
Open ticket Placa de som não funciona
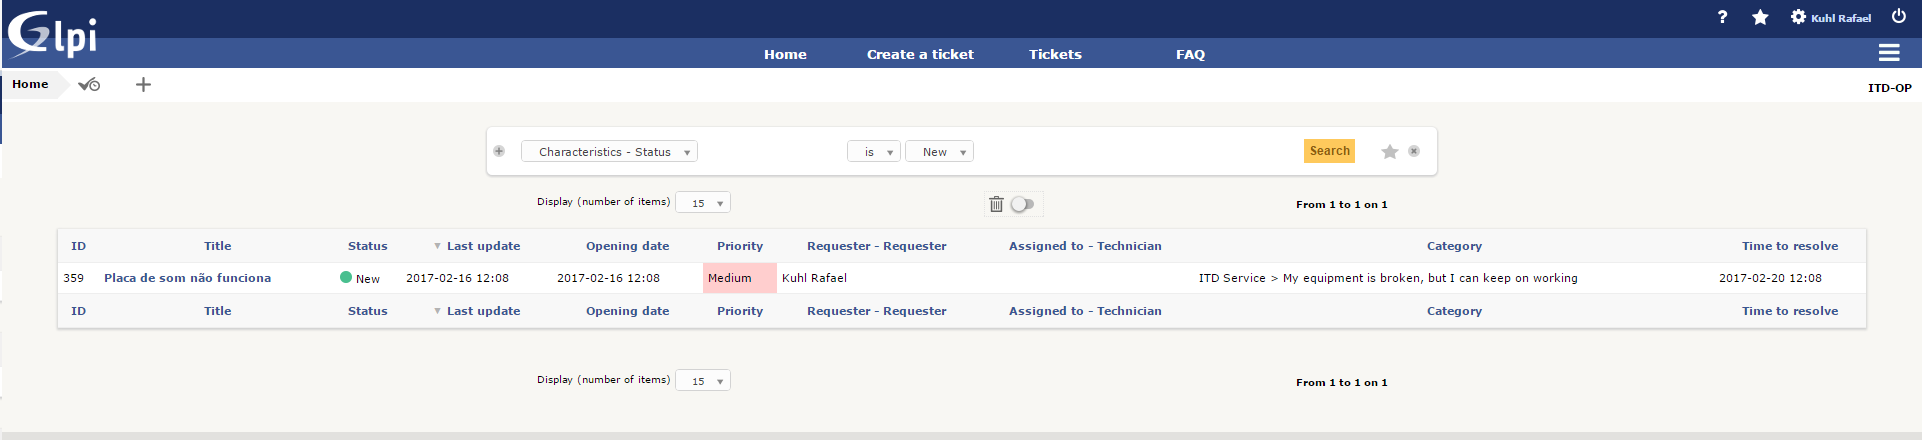click(x=187, y=278)
